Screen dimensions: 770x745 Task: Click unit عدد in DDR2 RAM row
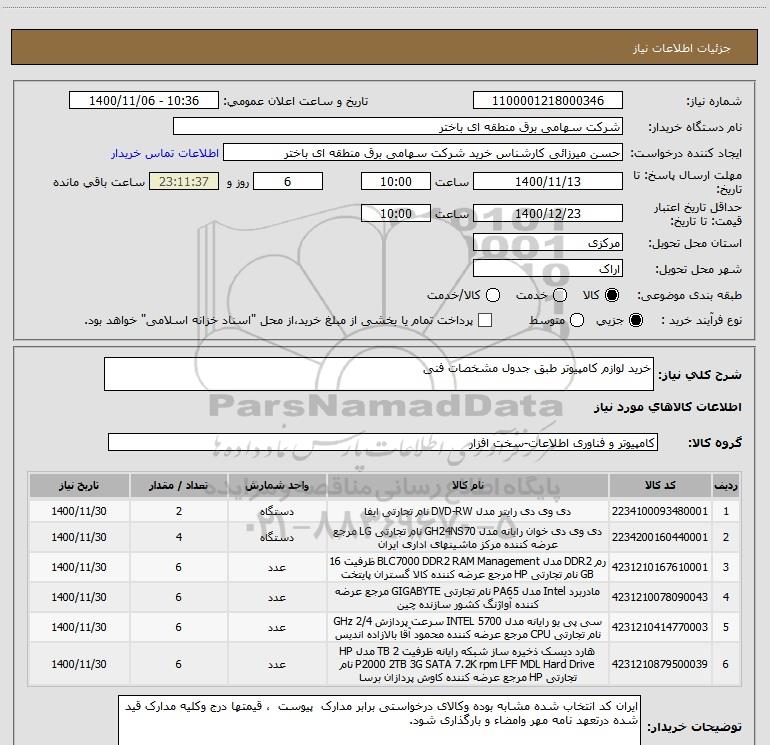click(x=277, y=567)
